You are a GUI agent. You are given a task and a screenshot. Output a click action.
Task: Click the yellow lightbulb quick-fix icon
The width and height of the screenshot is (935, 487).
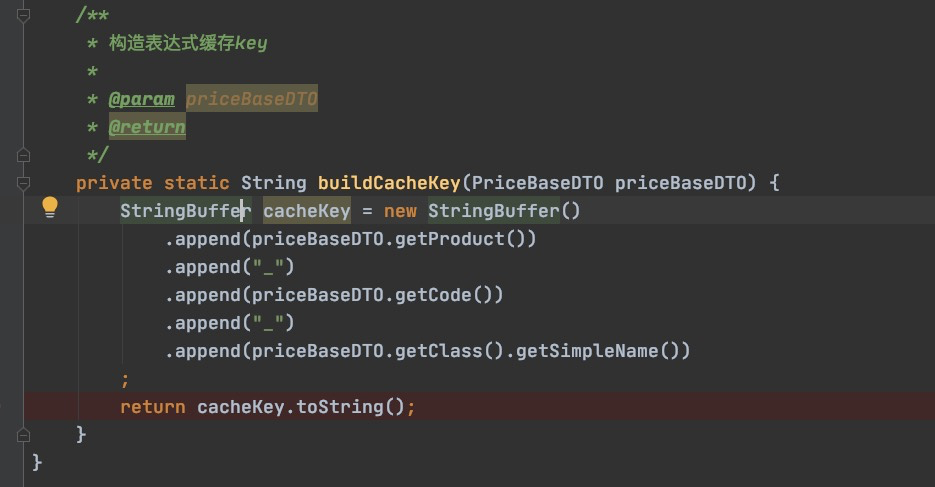point(49,208)
